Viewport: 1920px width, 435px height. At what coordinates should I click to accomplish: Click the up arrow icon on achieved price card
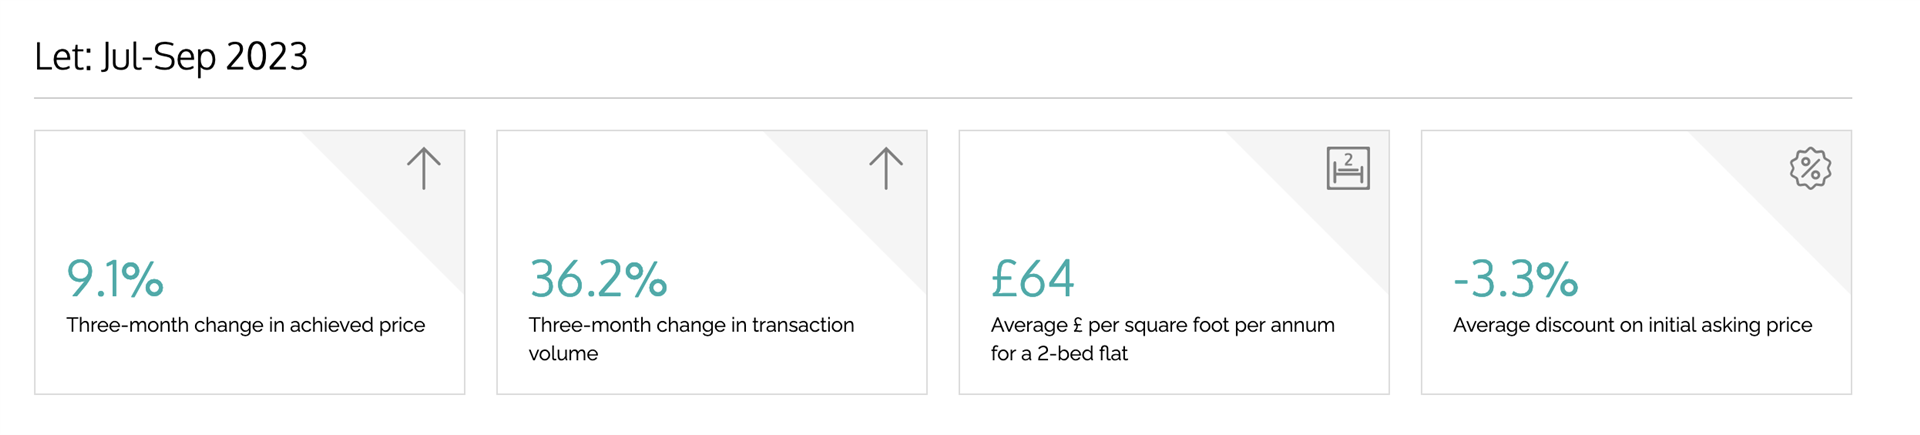(424, 169)
